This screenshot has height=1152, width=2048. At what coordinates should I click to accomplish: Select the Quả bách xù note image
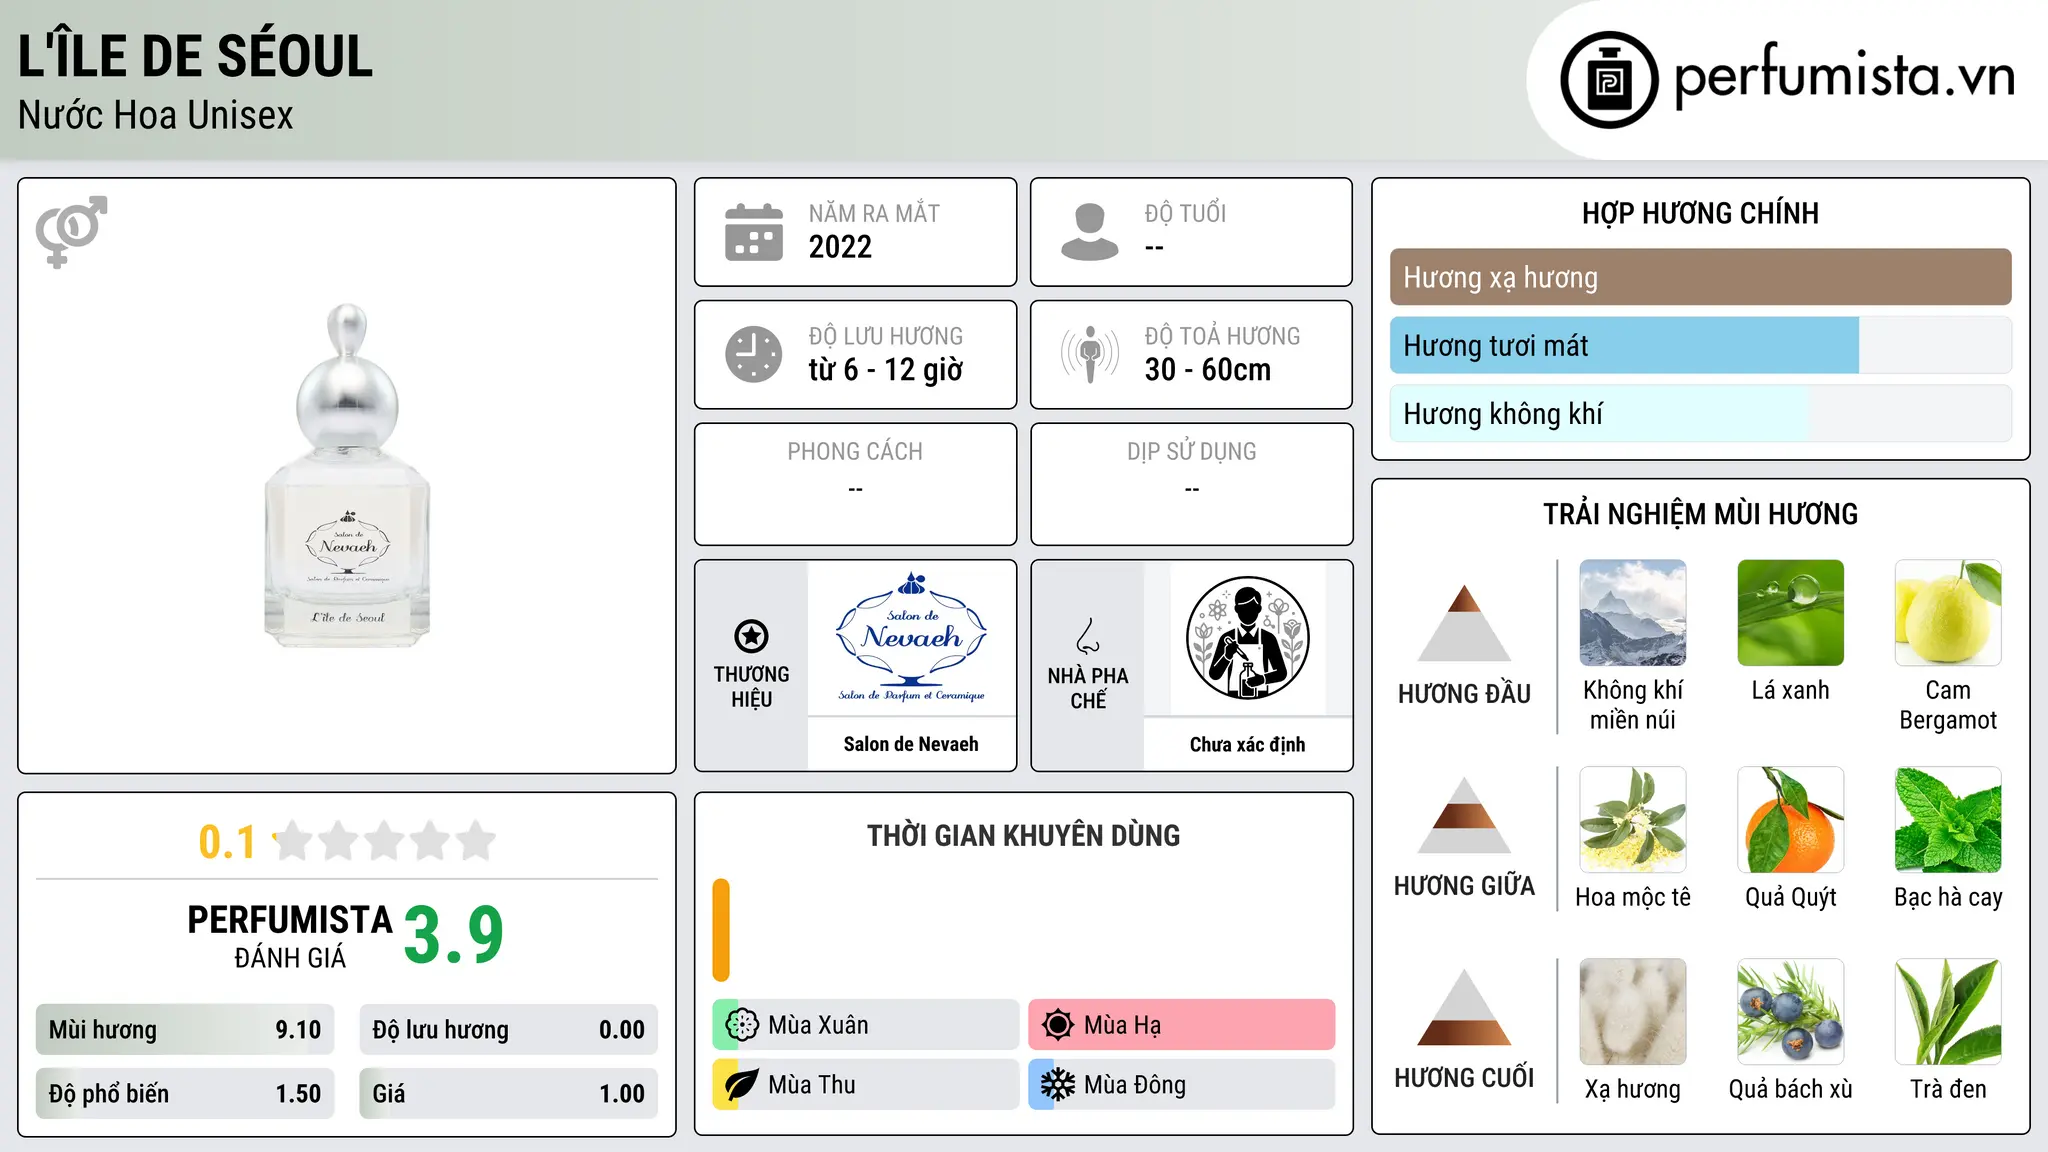[1791, 1012]
